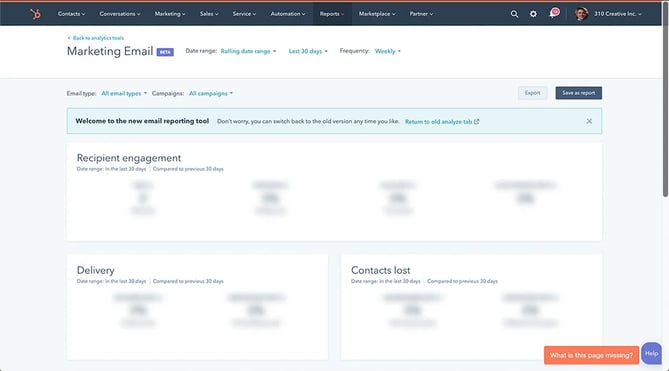669x371 pixels.
Task: Open the All email types filter
Action: click(124, 93)
